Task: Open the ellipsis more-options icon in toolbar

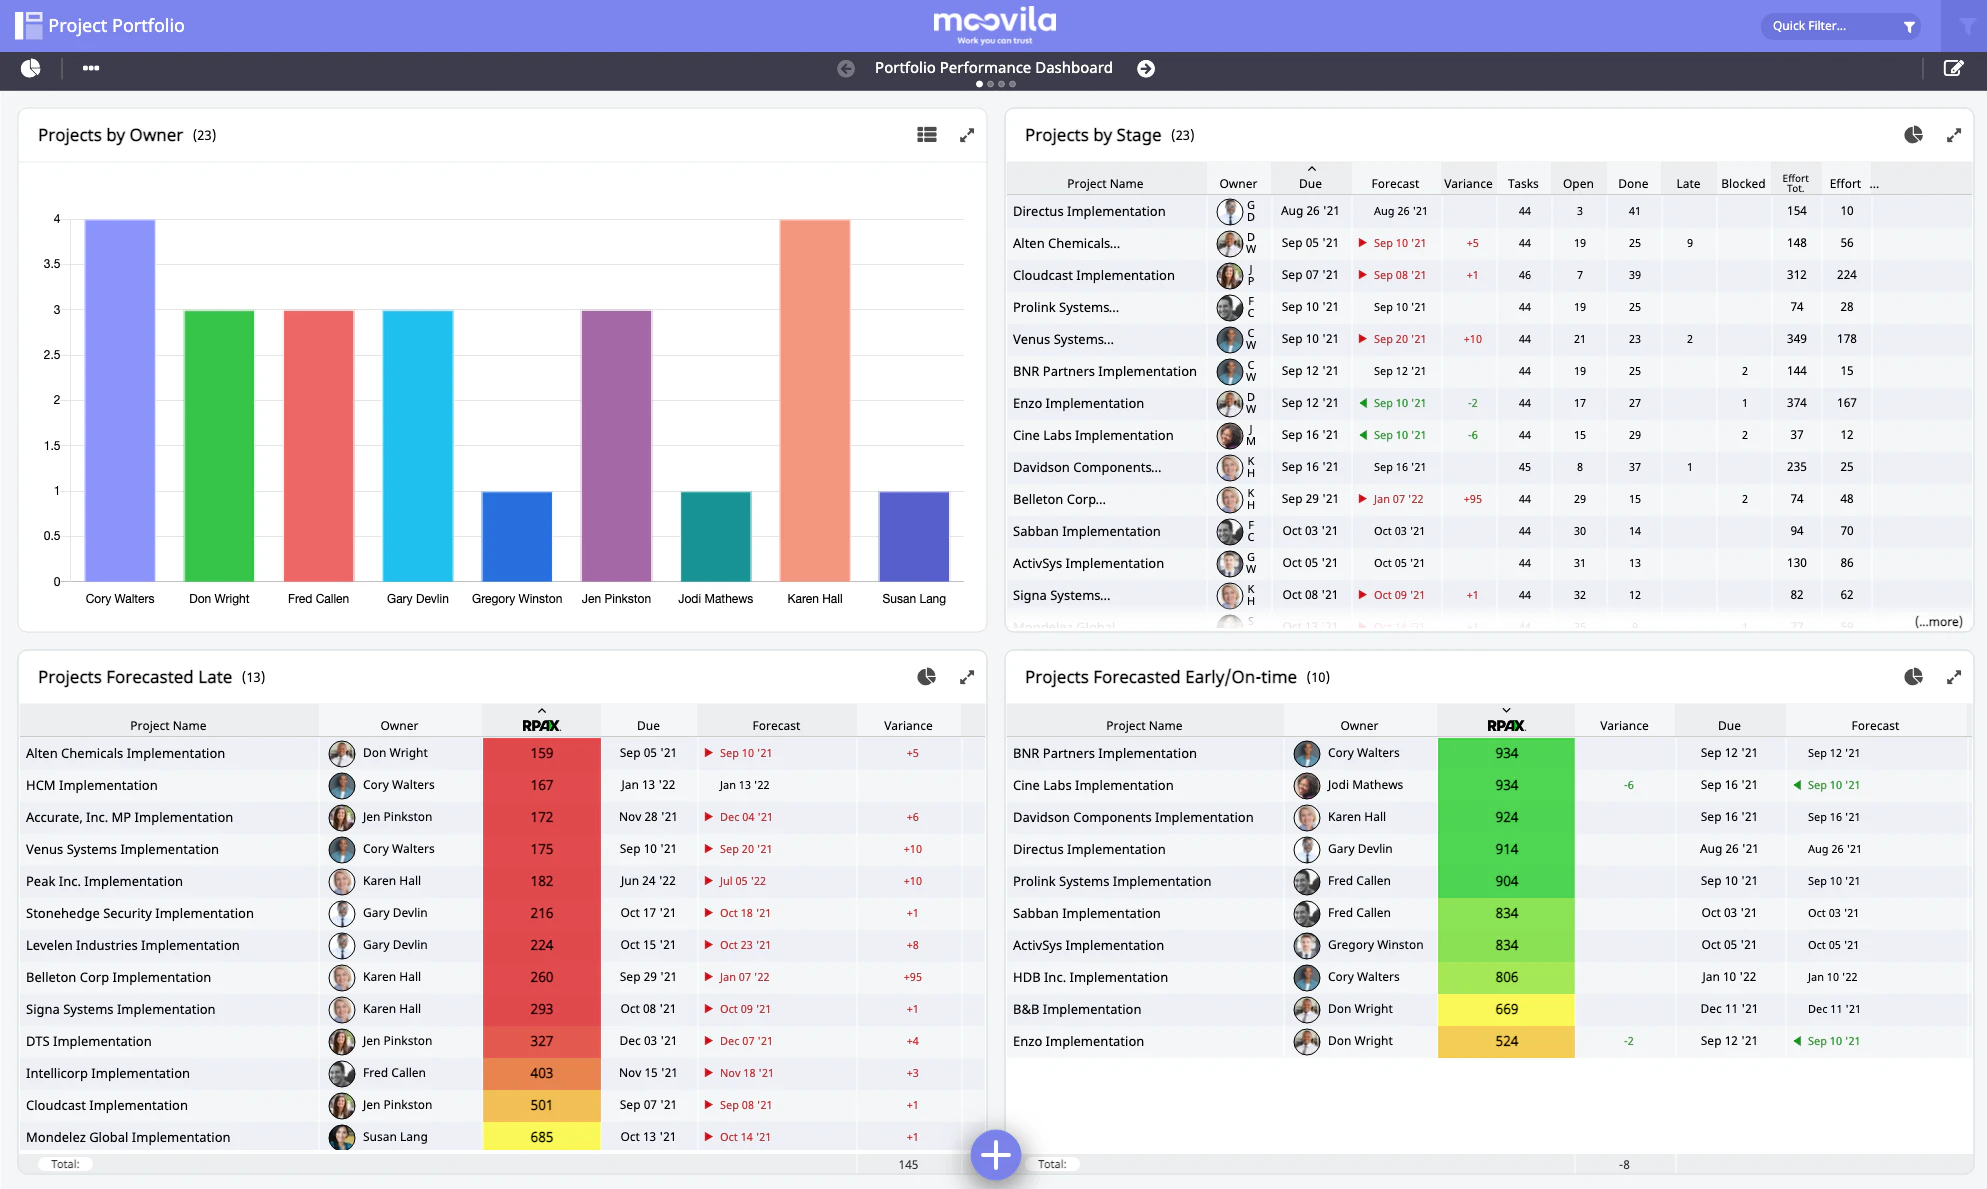Action: tap(91, 68)
